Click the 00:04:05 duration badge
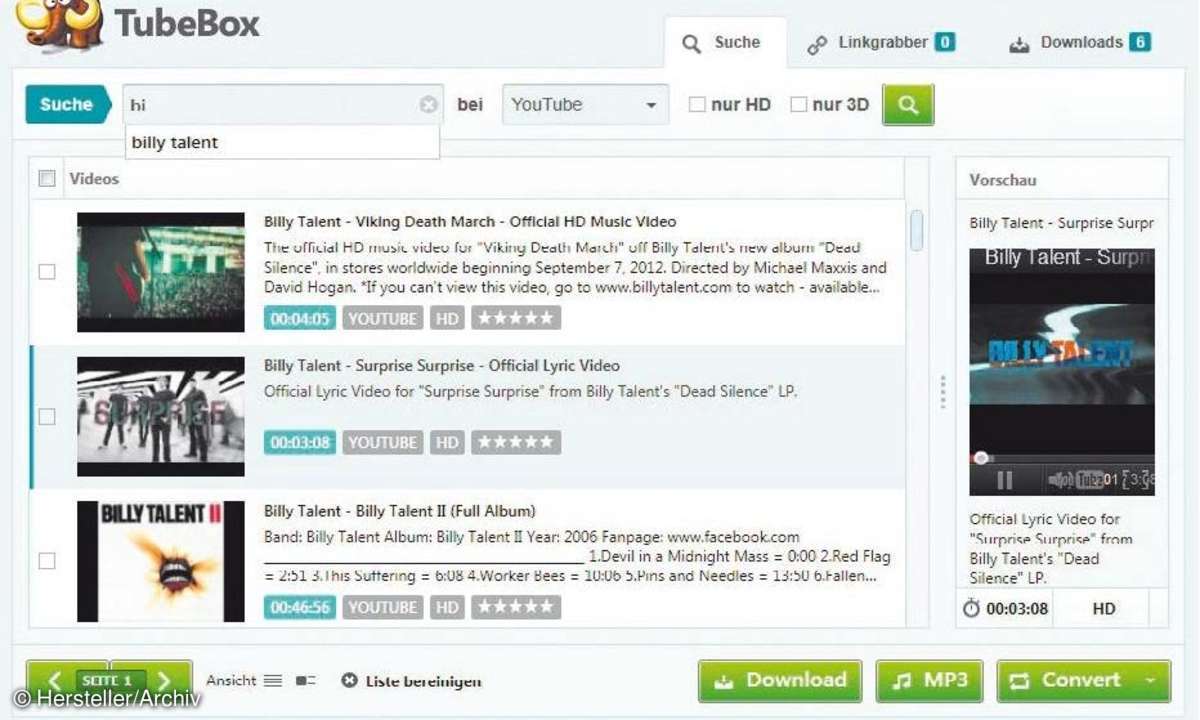The width and height of the screenshot is (1200, 720). [x=300, y=318]
